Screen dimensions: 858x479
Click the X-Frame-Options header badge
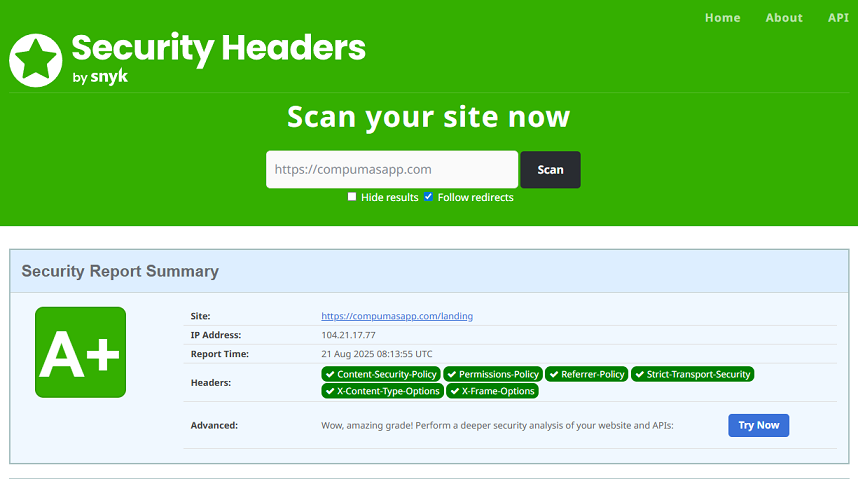[x=492, y=391]
